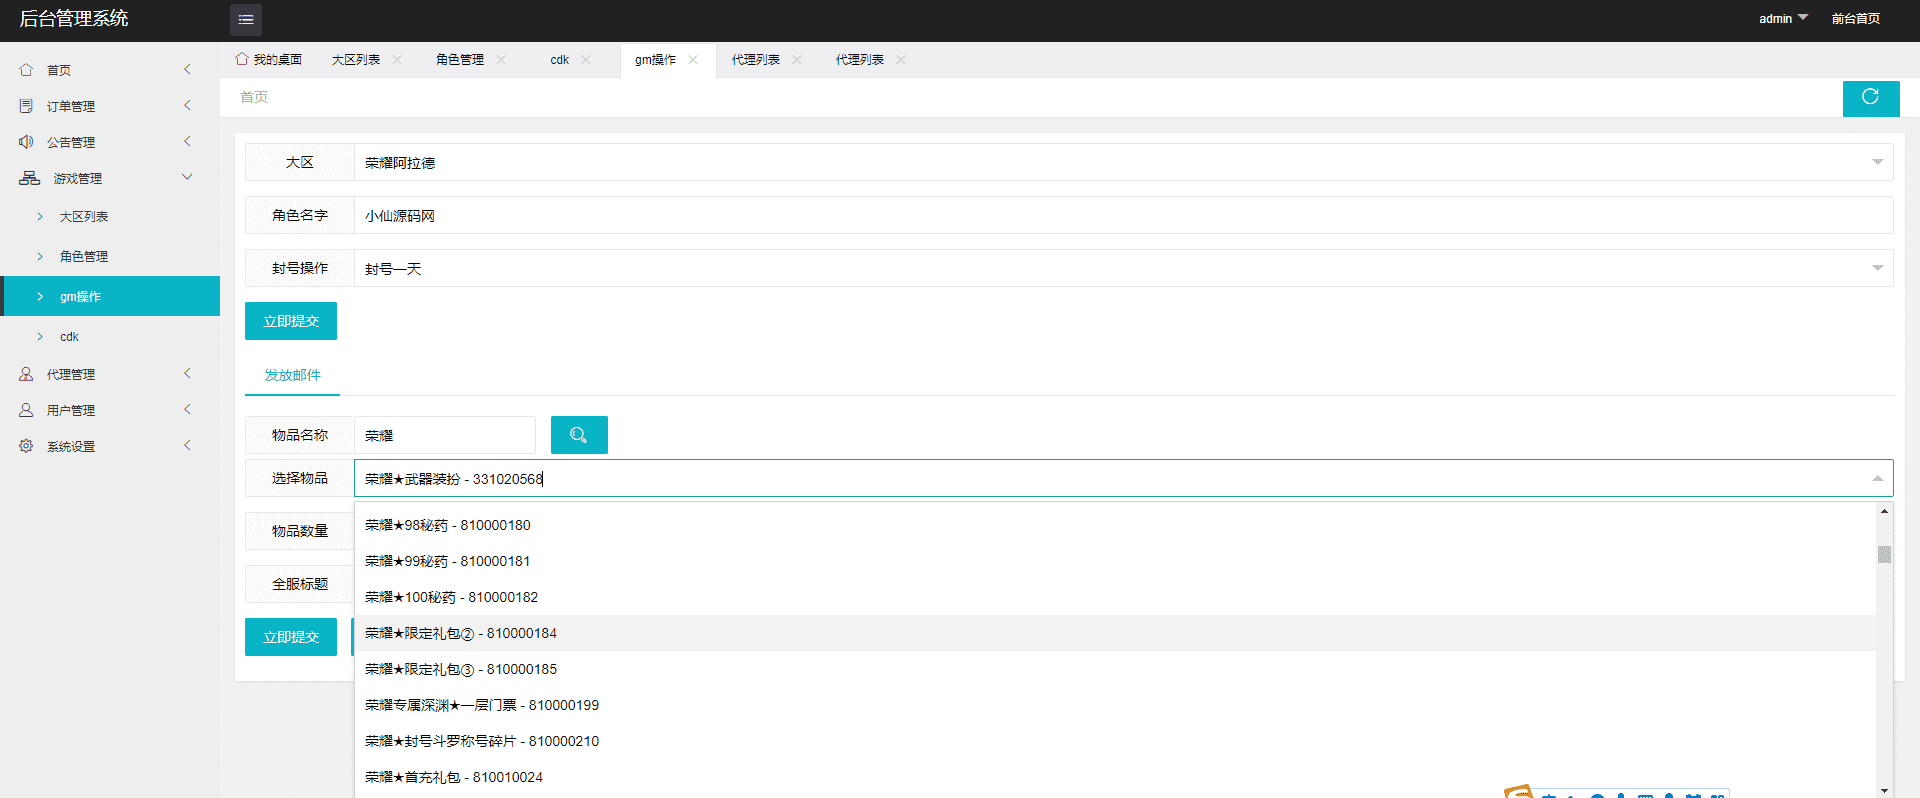This screenshot has width=1920, height=798.
Task: Select 荣耀★98秘药 - 810000180 option
Action: pos(1115,525)
